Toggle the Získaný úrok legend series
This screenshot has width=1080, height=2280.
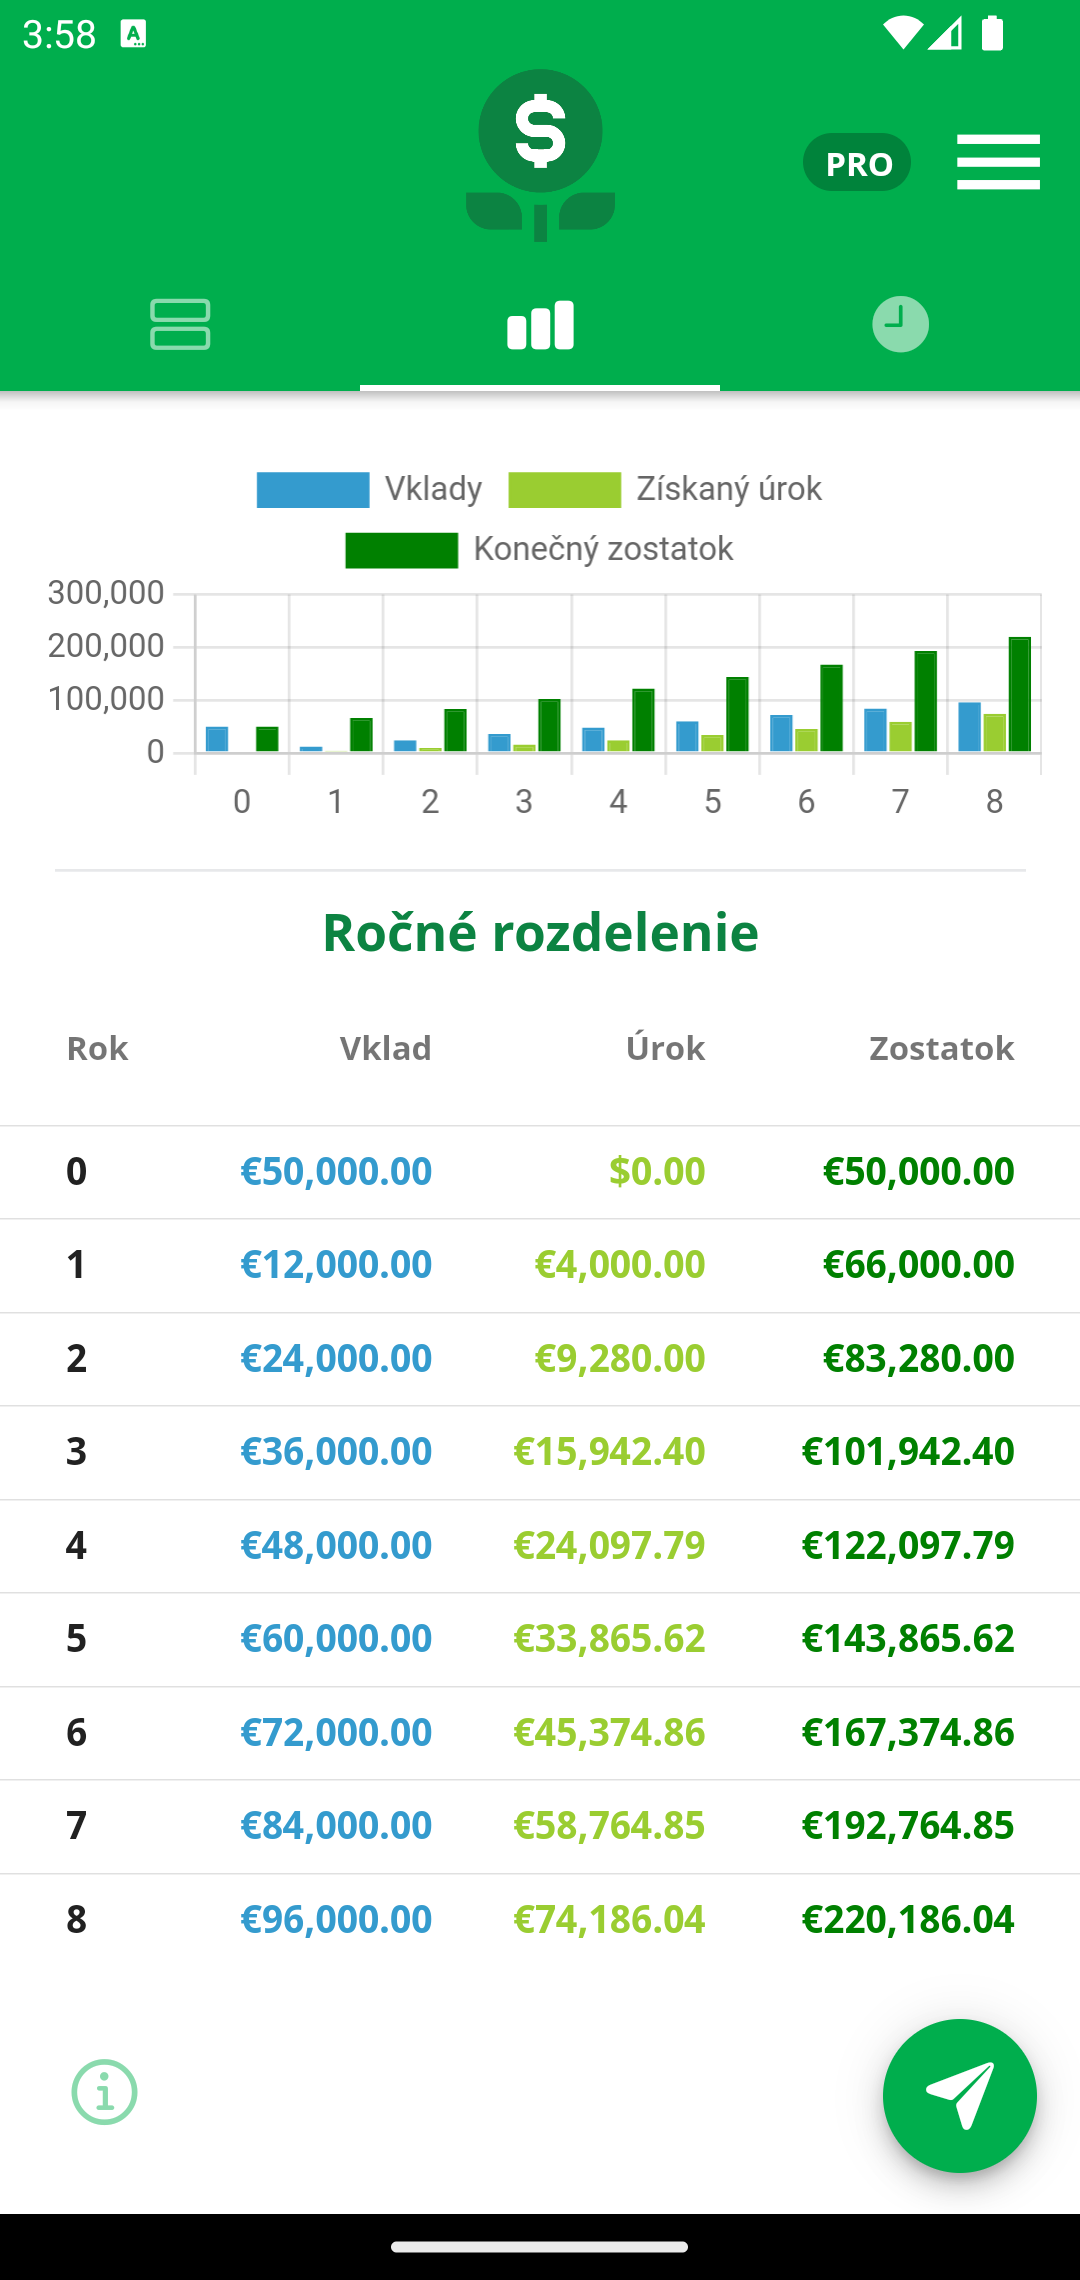click(665, 489)
